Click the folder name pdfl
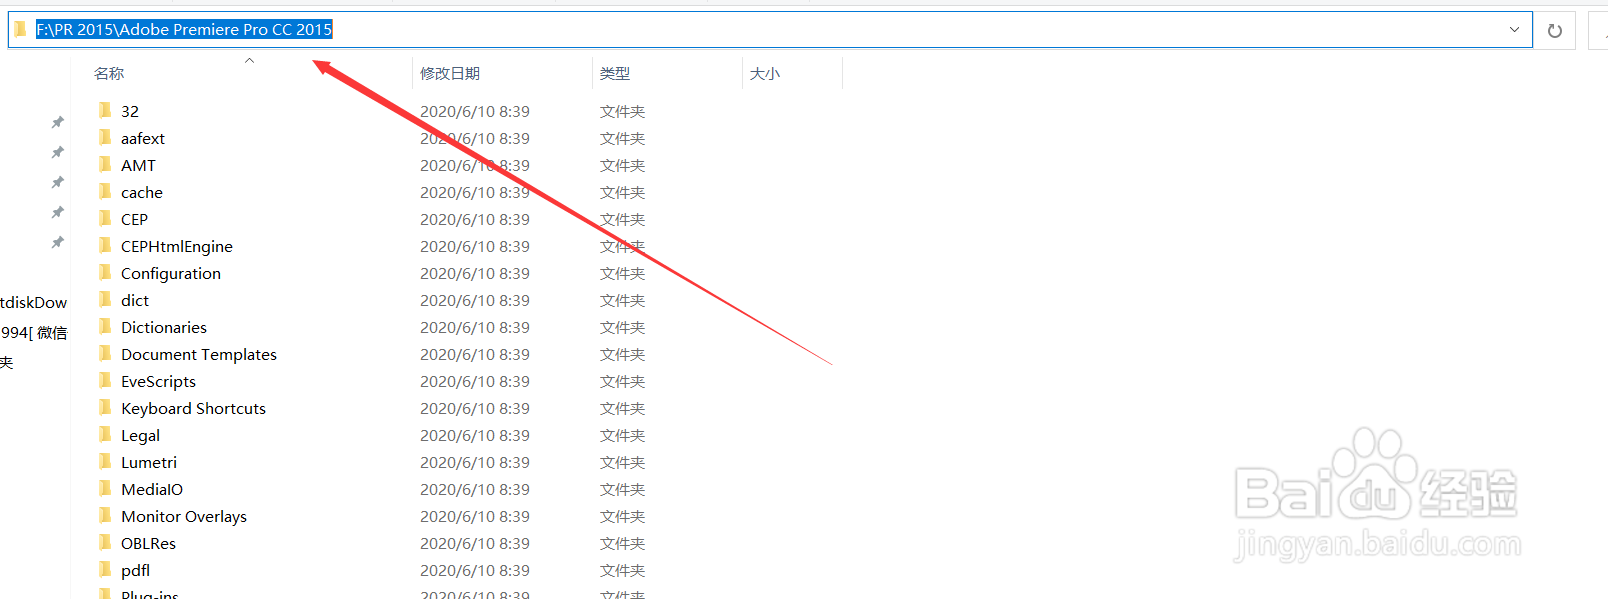This screenshot has width=1608, height=599. [x=135, y=571]
